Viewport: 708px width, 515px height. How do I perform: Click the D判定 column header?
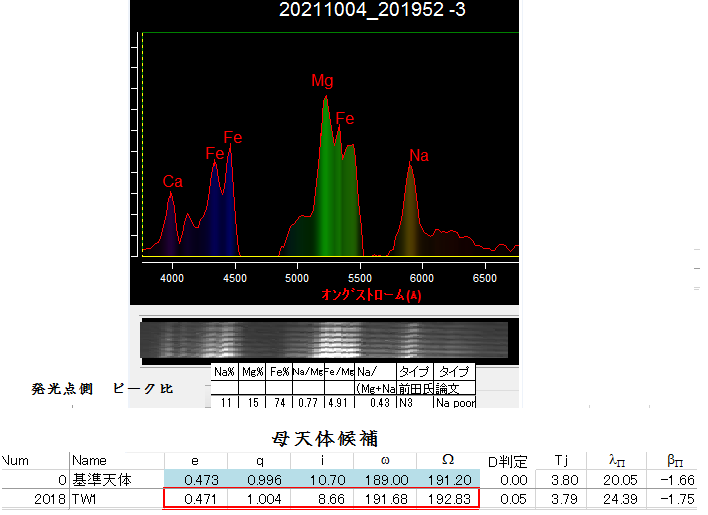[x=507, y=460]
